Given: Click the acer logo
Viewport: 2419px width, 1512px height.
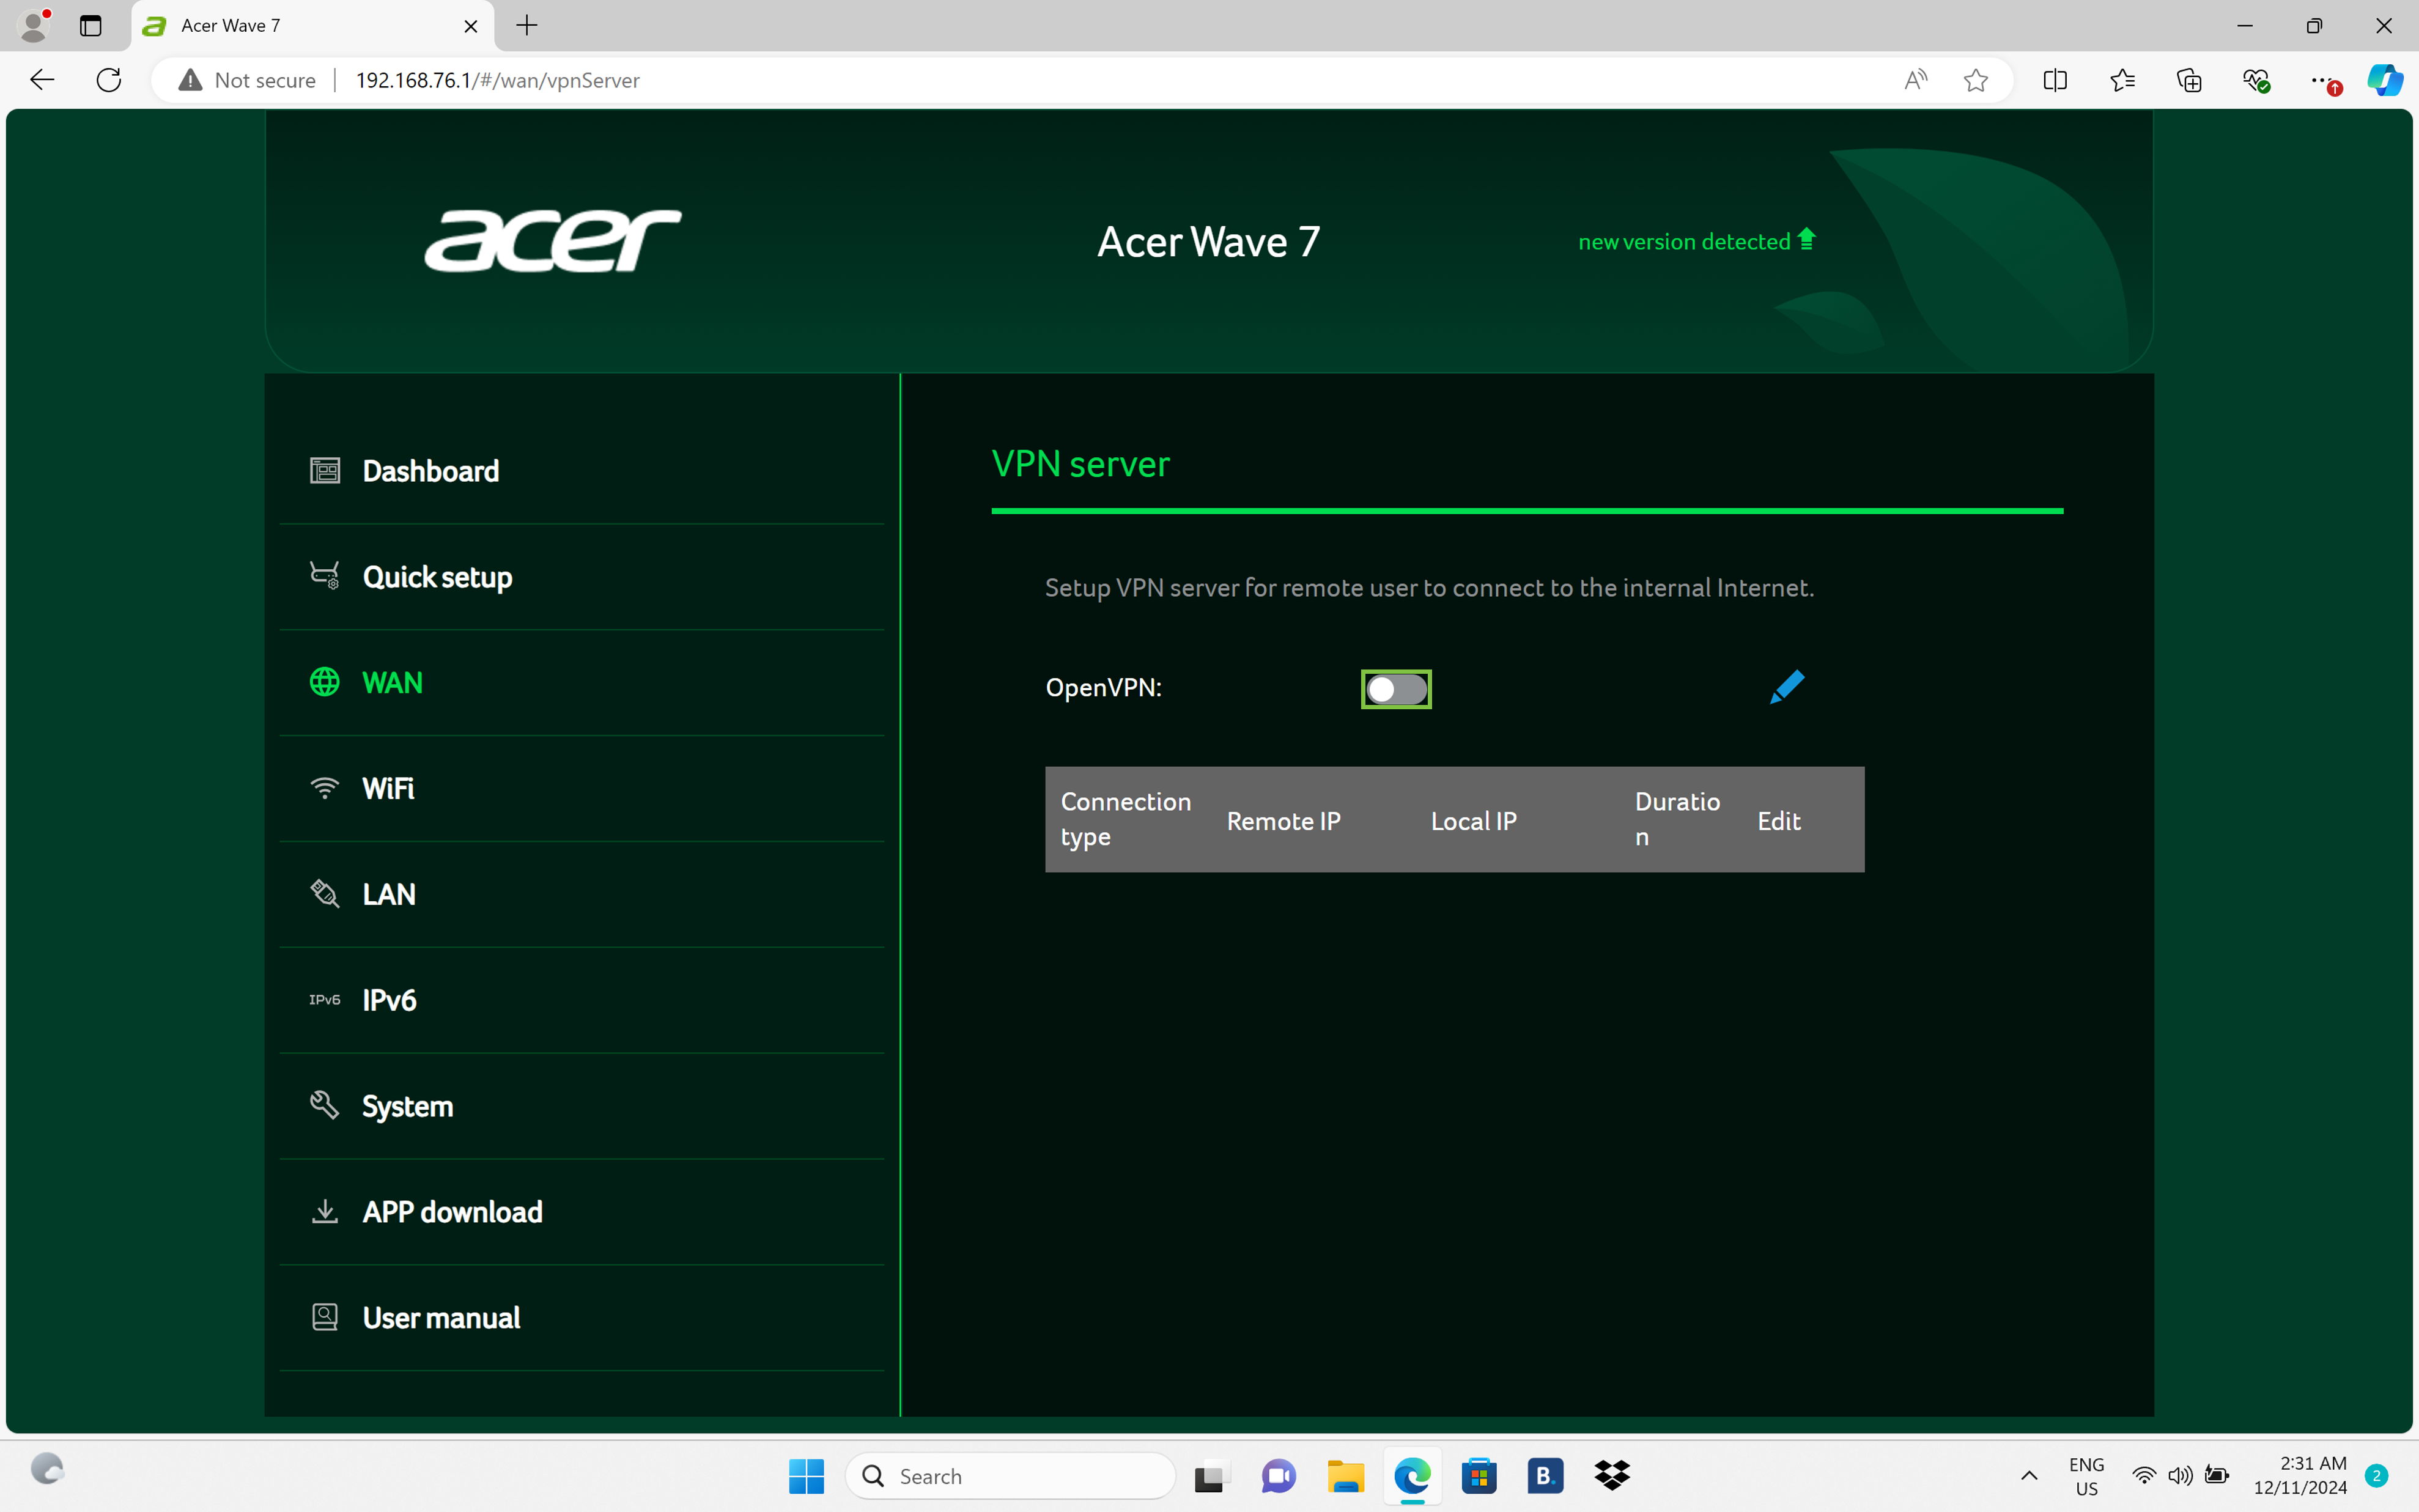Looking at the screenshot, I should tap(553, 240).
